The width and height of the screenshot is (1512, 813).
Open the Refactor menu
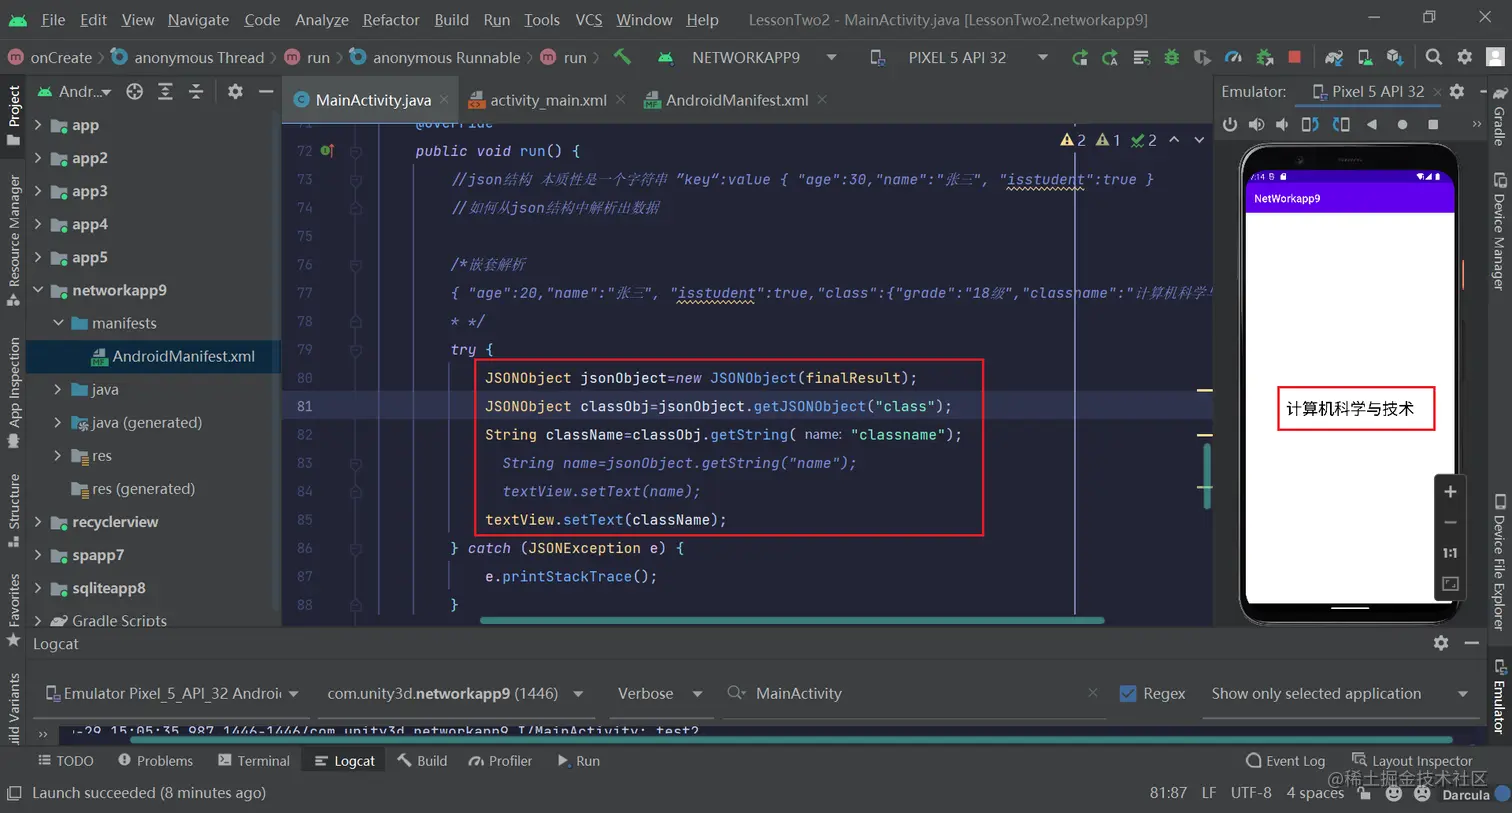(x=391, y=19)
